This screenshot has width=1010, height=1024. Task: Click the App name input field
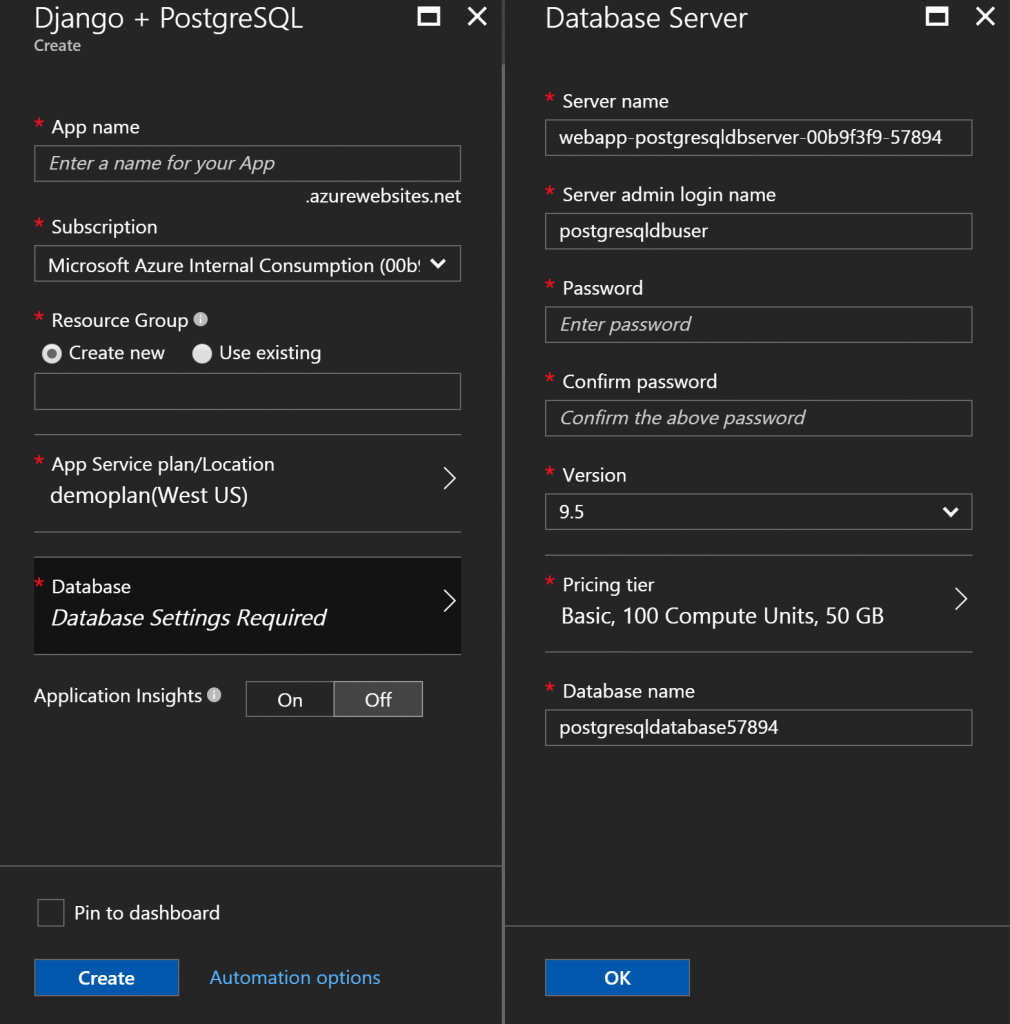coord(247,163)
